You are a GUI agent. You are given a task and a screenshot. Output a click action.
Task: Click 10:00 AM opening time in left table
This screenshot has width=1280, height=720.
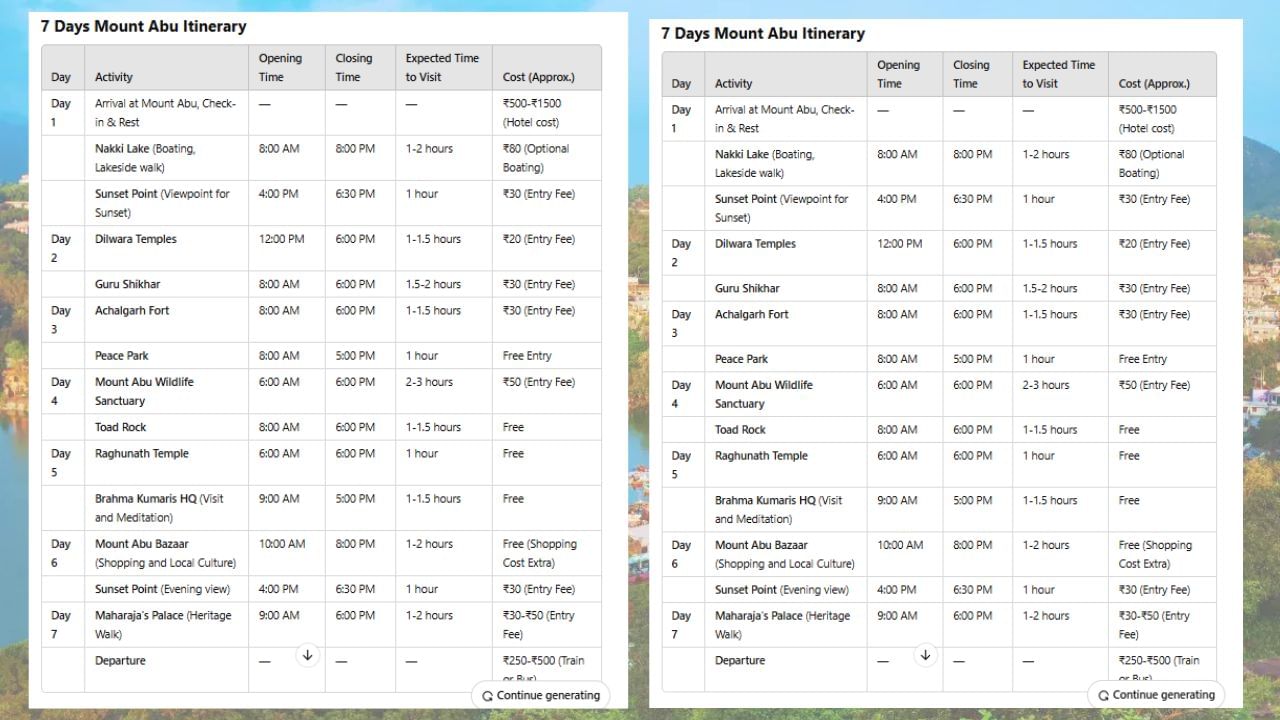282,544
